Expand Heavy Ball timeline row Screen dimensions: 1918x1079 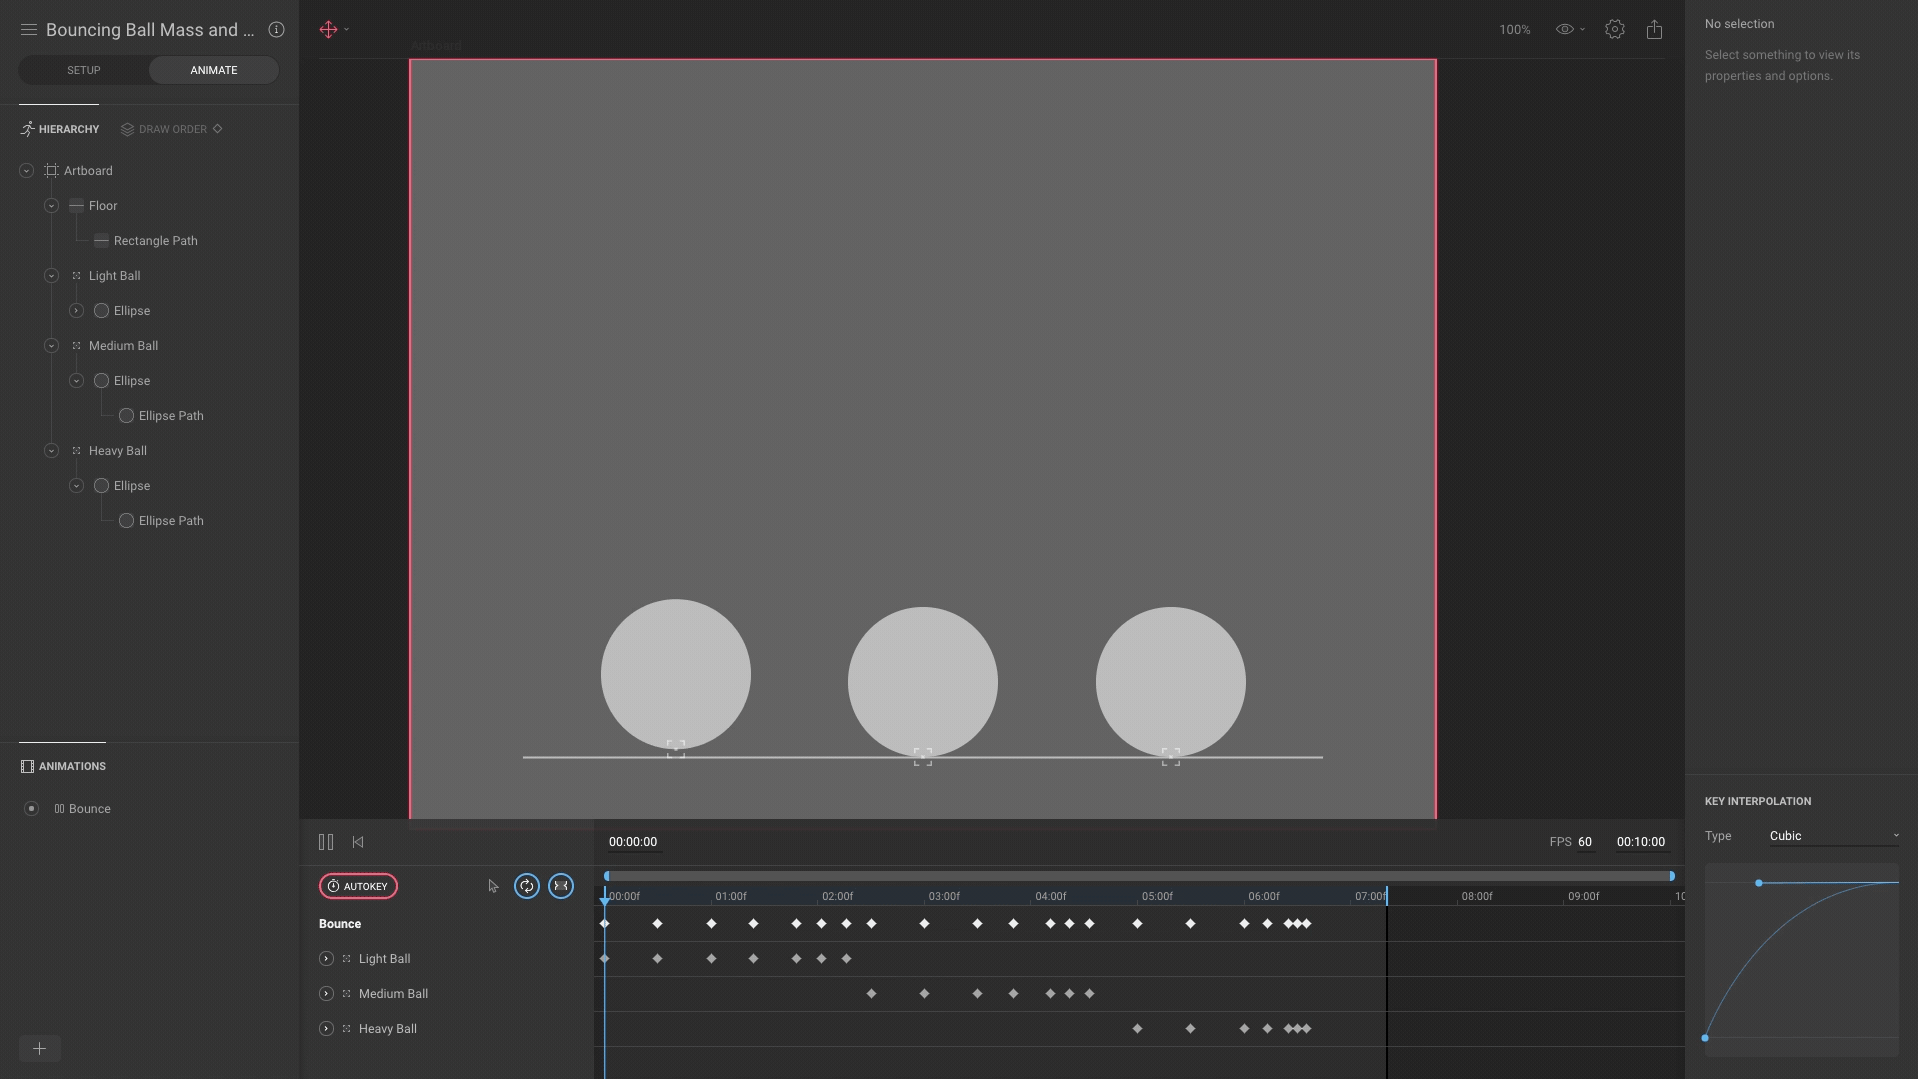pyautogui.click(x=326, y=1029)
